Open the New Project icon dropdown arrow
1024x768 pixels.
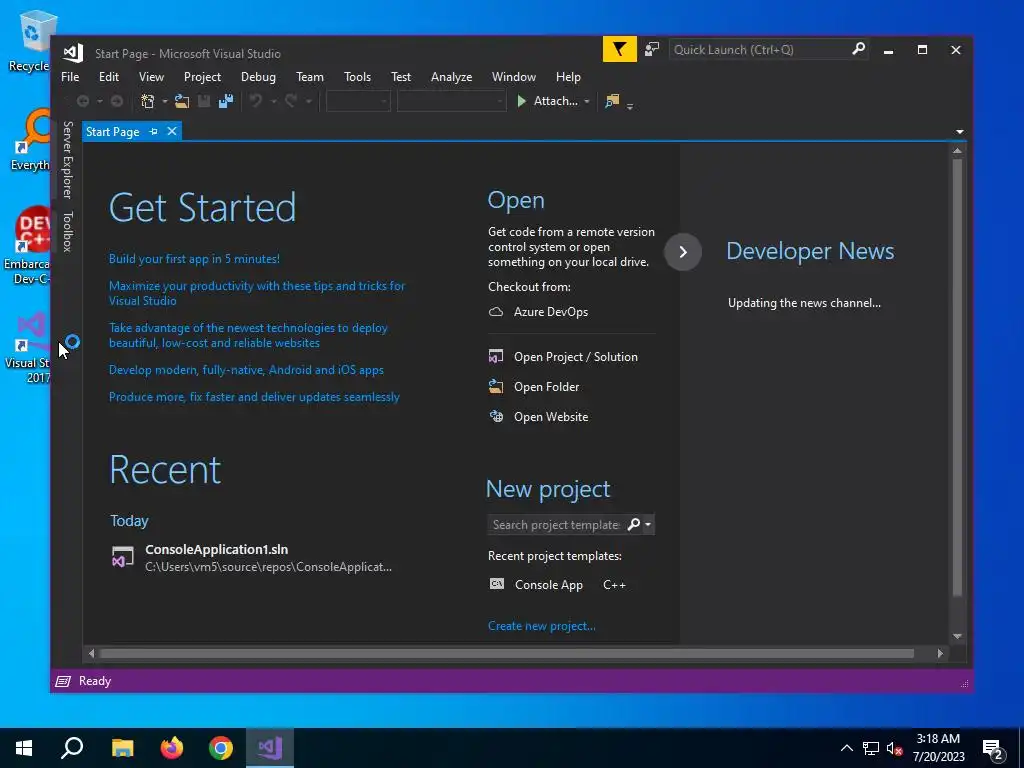tap(165, 102)
